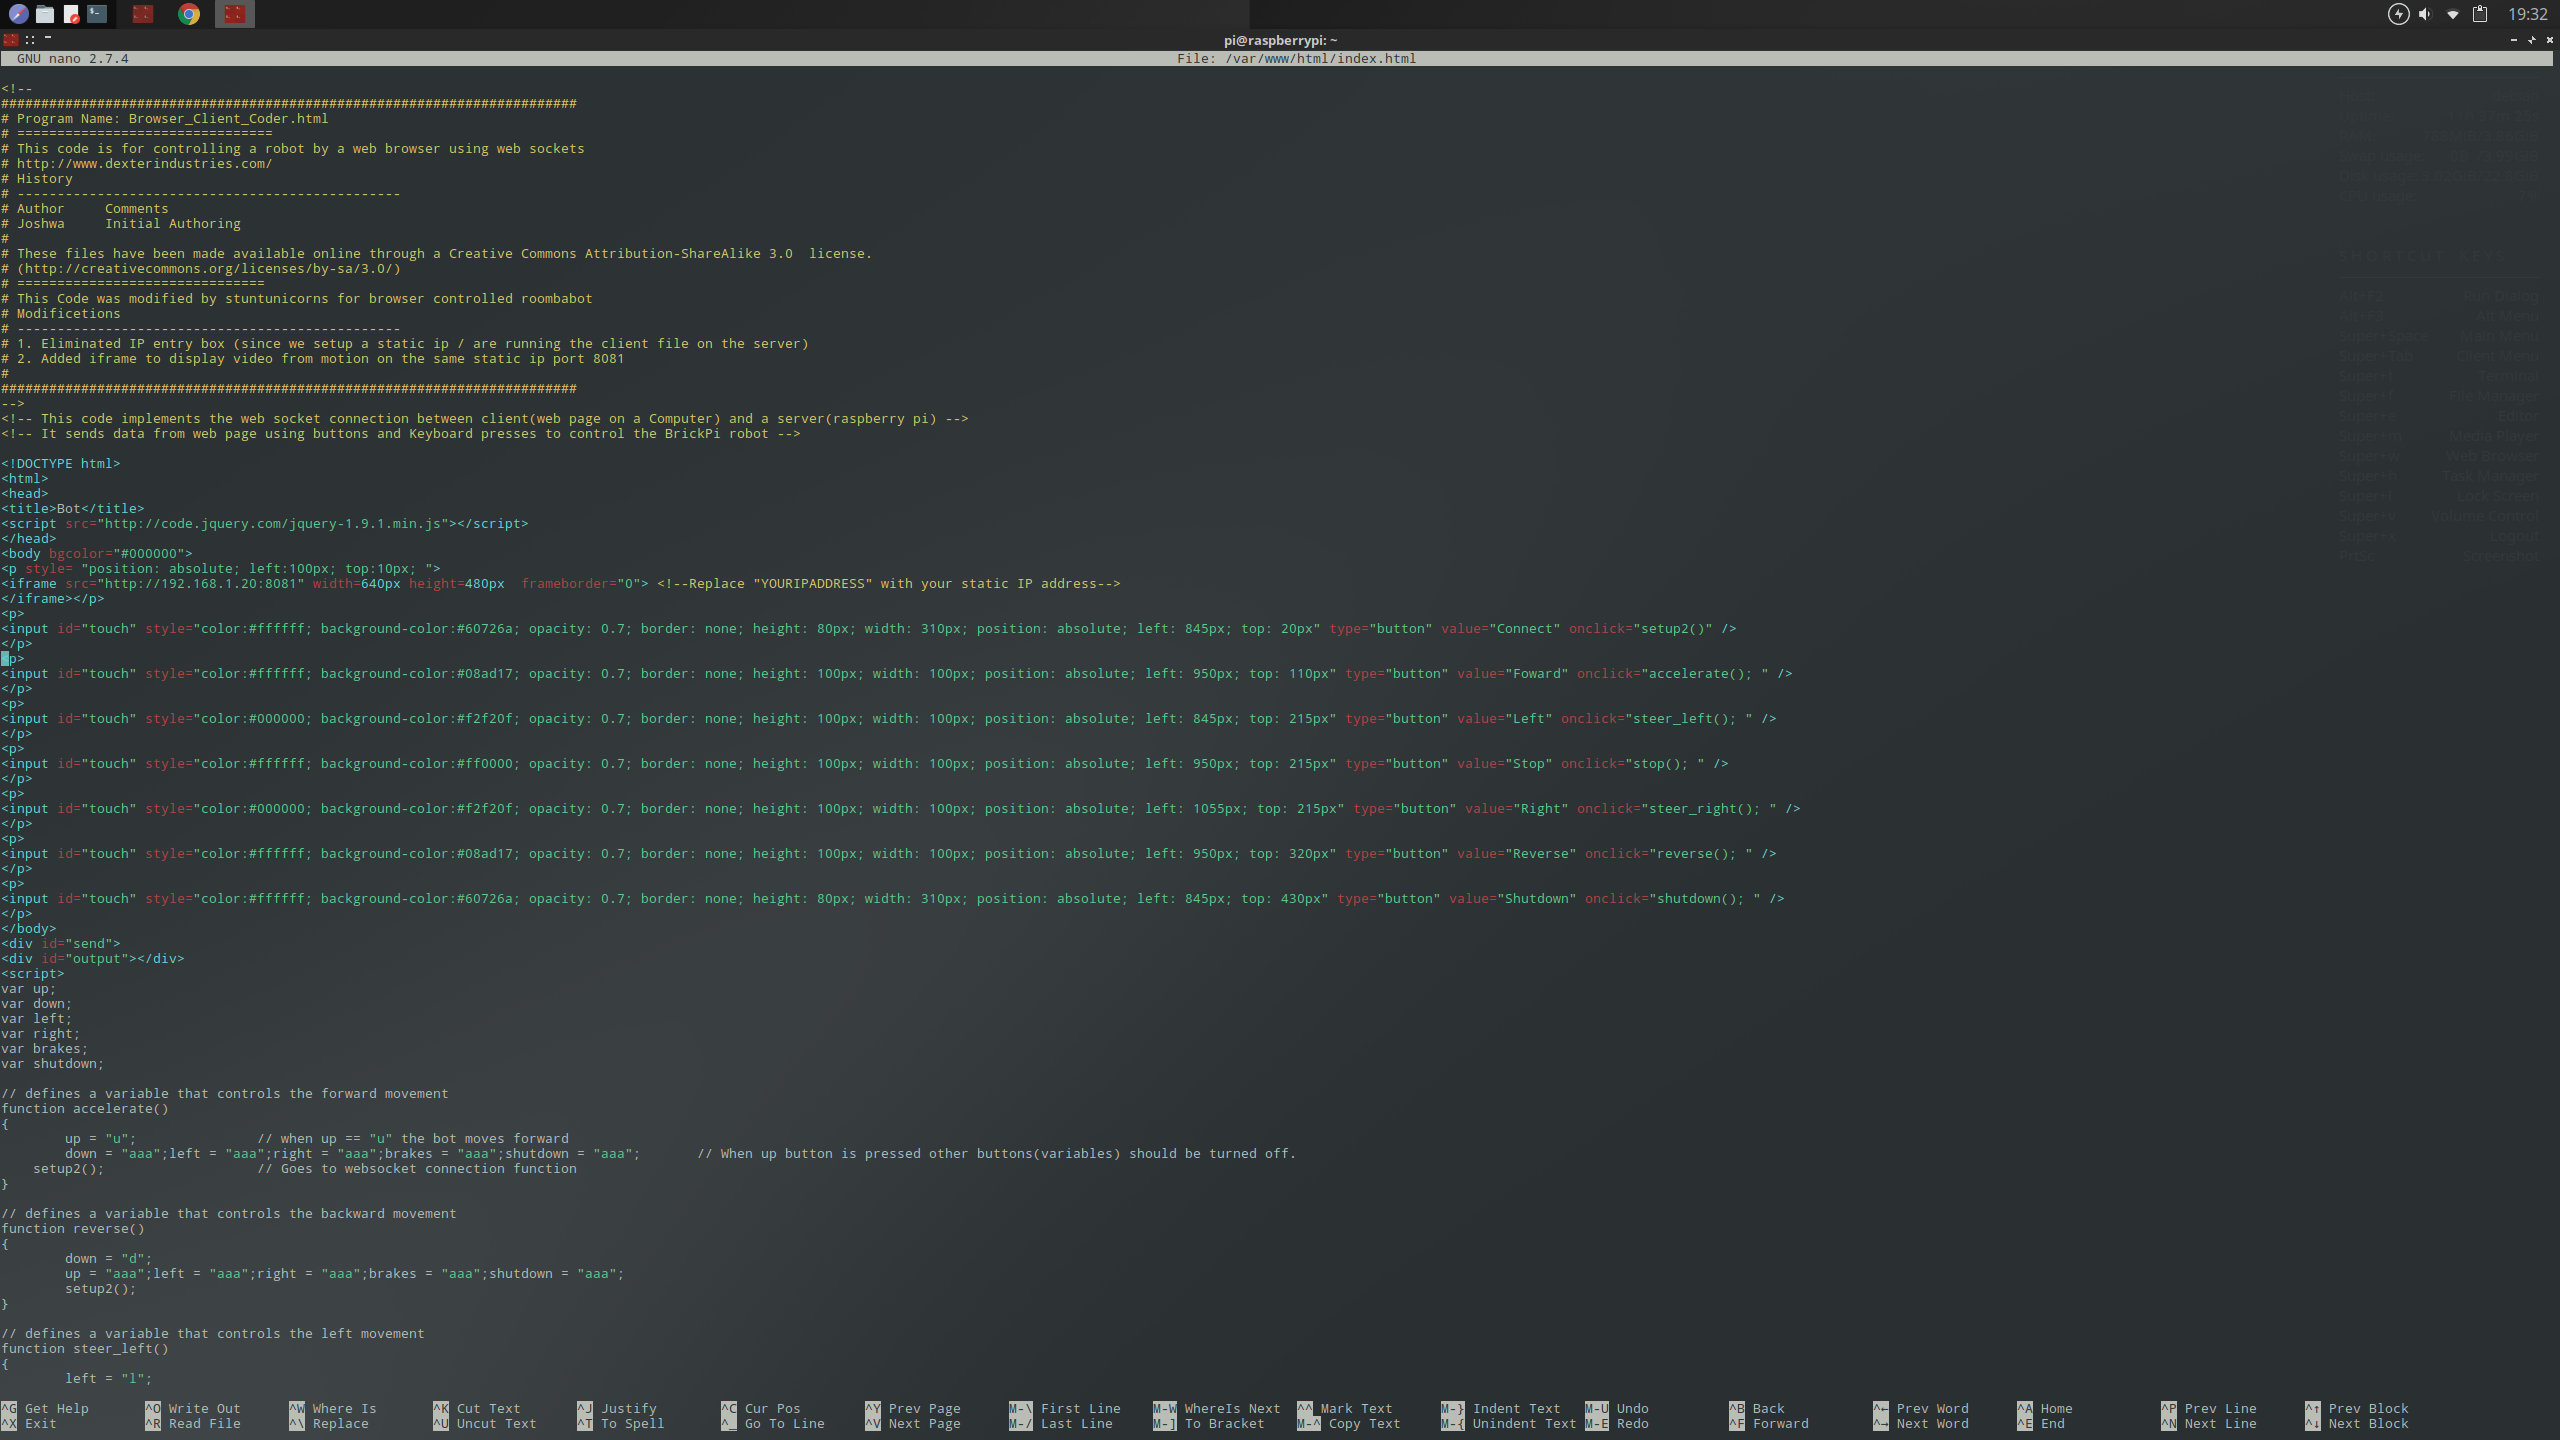Launch the text editor from the panel
Image resolution: width=2560 pixels, height=1440 pixels.
[71, 14]
